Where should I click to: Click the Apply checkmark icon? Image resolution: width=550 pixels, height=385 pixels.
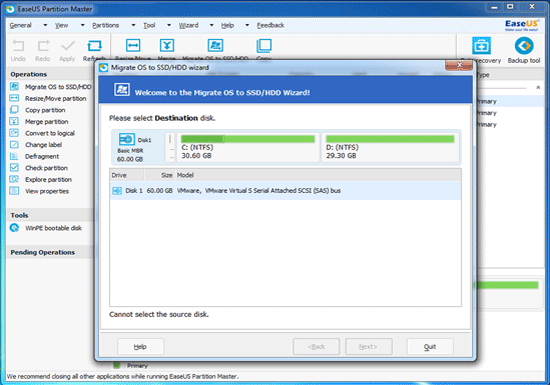click(67, 46)
